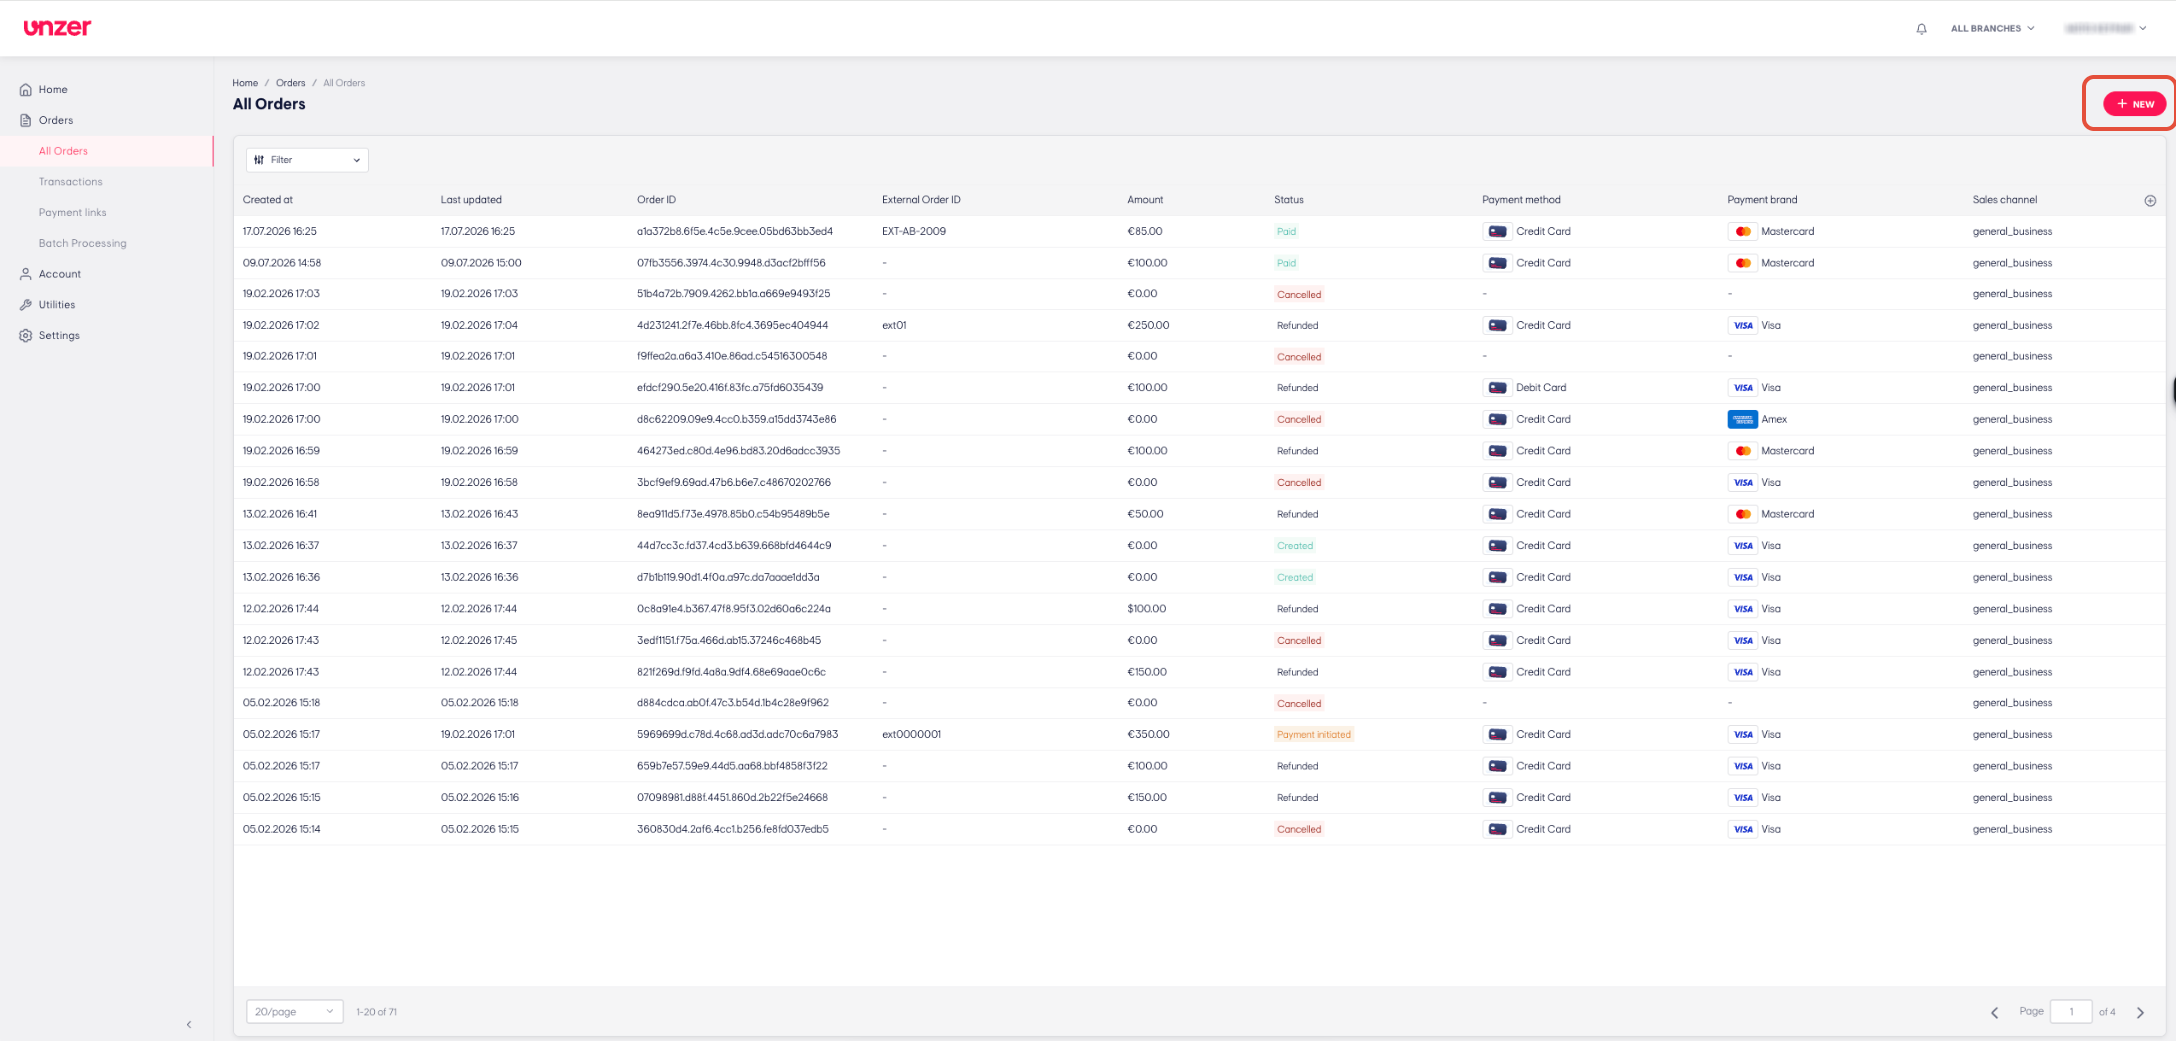Click the notifications bell icon

(x=1921, y=29)
